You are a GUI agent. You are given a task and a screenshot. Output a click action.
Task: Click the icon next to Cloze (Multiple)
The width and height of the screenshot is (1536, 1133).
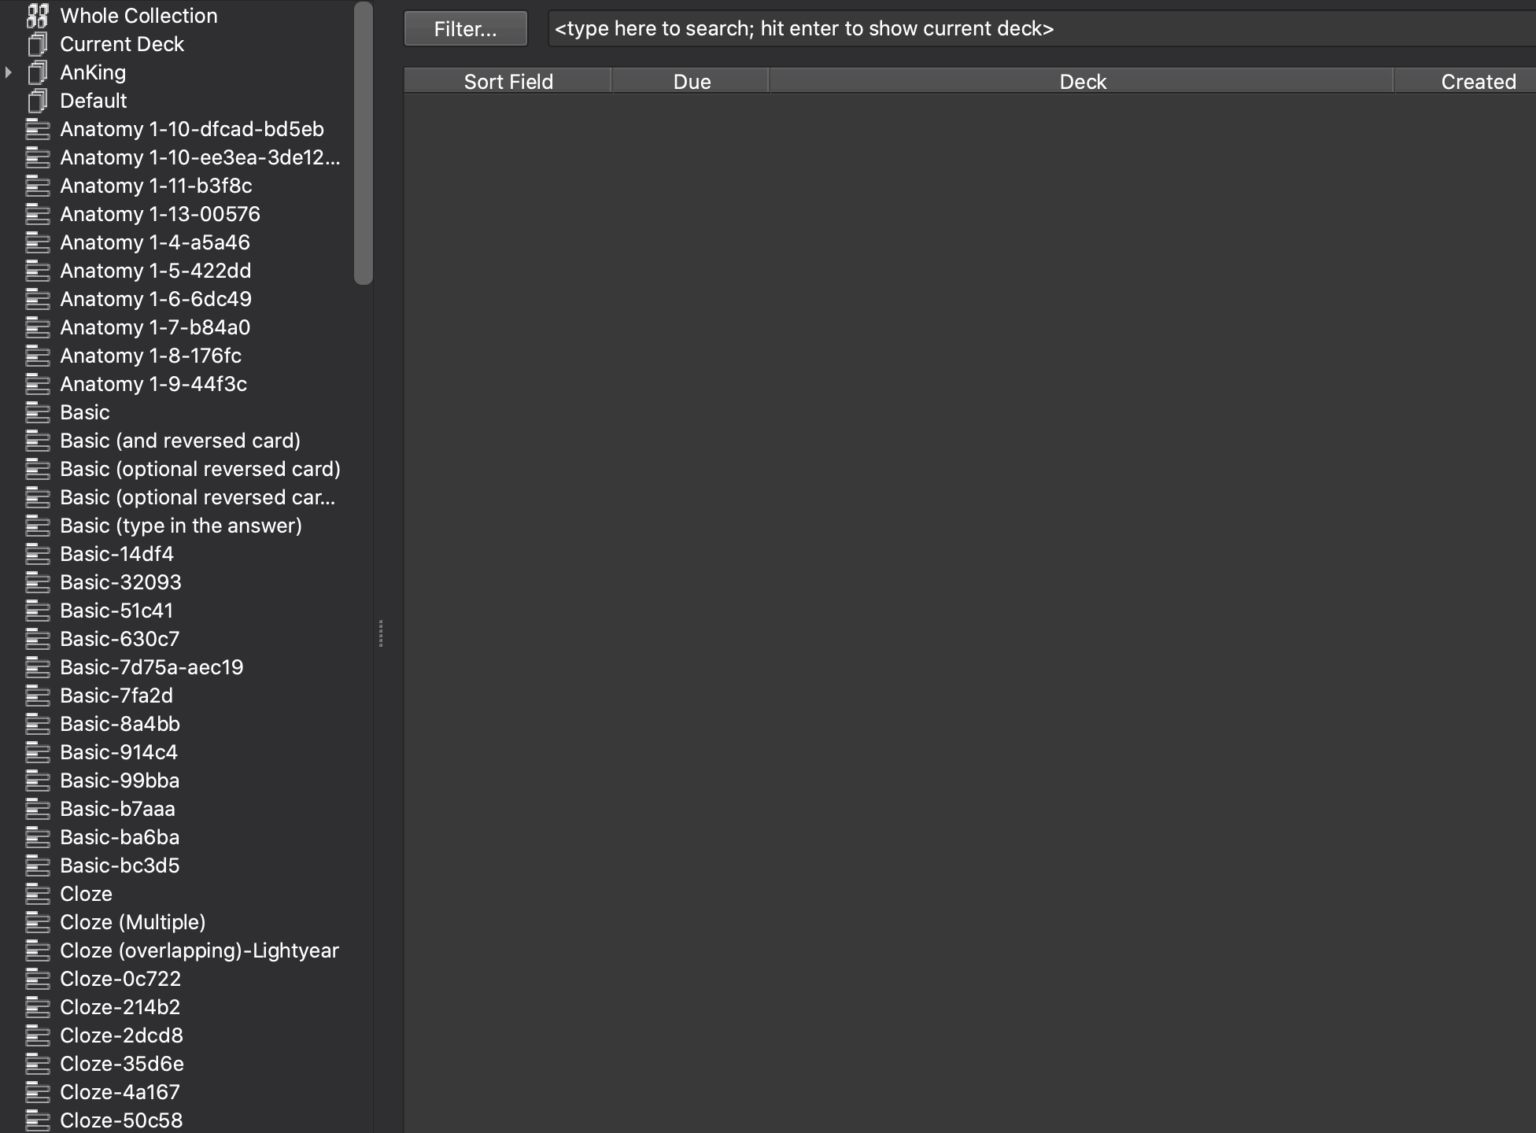(39, 922)
